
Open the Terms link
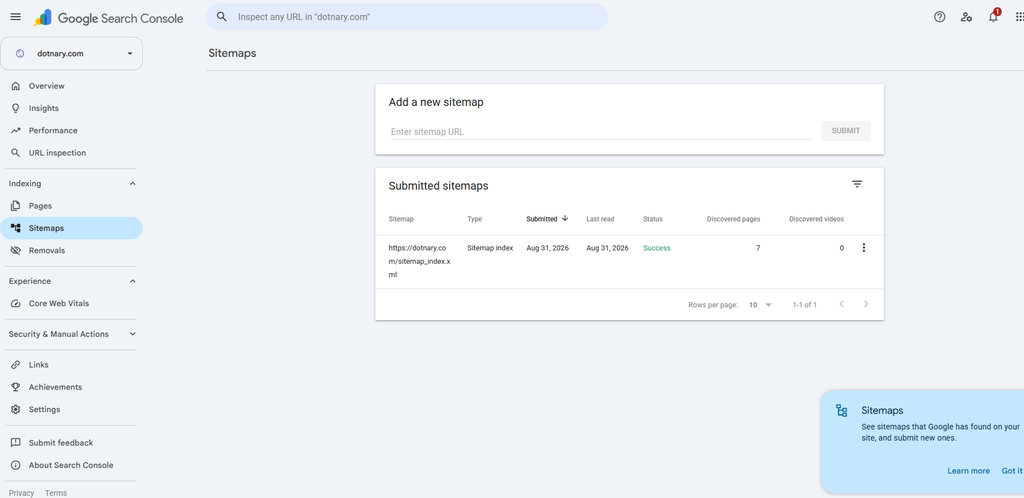point(56,493)
